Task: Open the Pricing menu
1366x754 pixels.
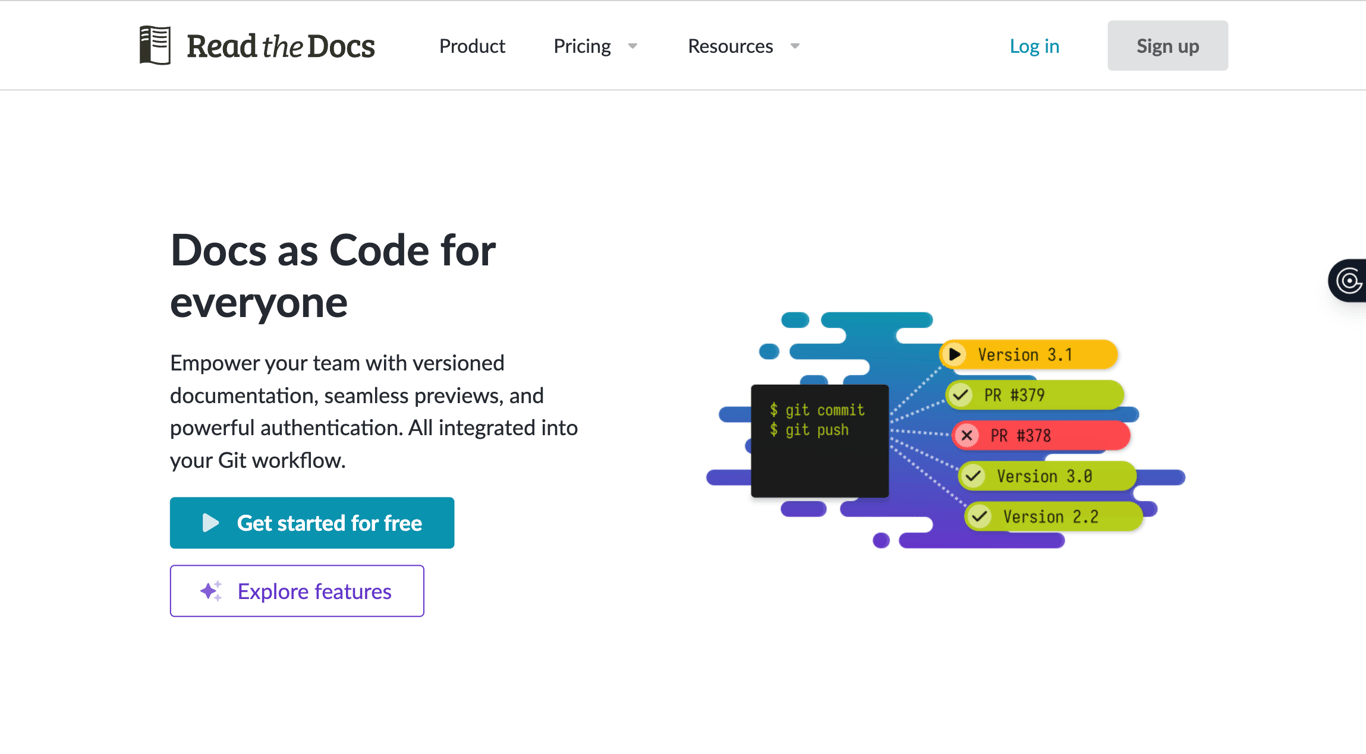Action: click(582, 46)
